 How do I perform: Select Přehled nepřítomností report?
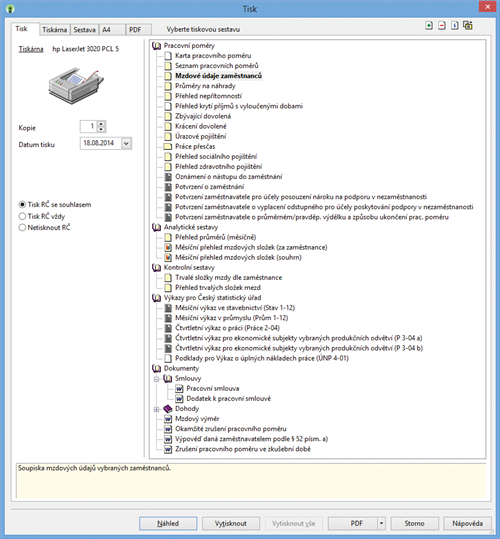(209, 96)
